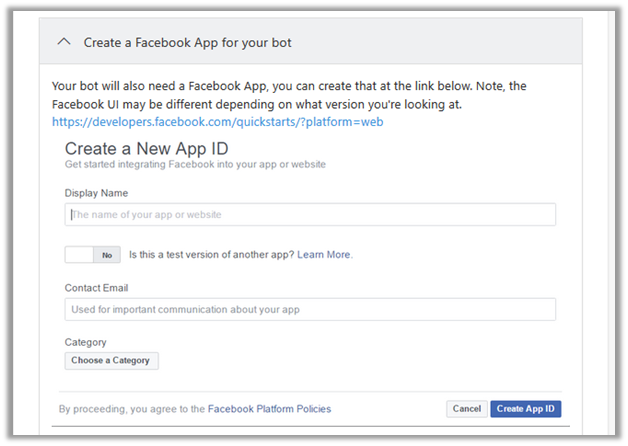Click the 'Your bot will also need' paragraph
The width and height of the screenshot is (628, 446).
(x=300, y=95)
